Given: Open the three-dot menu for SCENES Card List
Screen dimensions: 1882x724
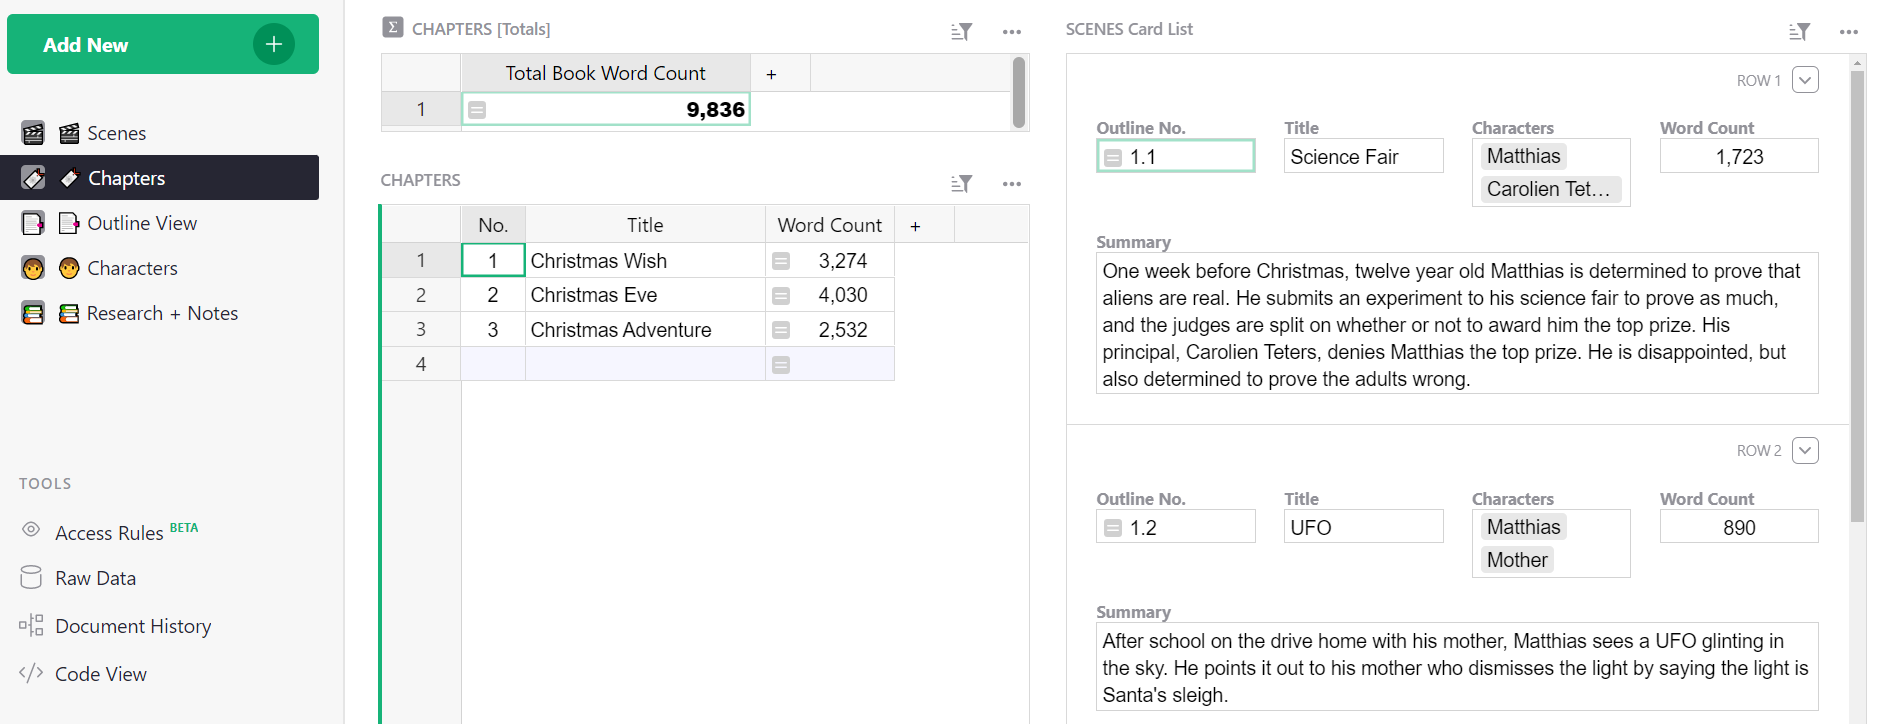Looking at the screenshot, I should 1848,32.
